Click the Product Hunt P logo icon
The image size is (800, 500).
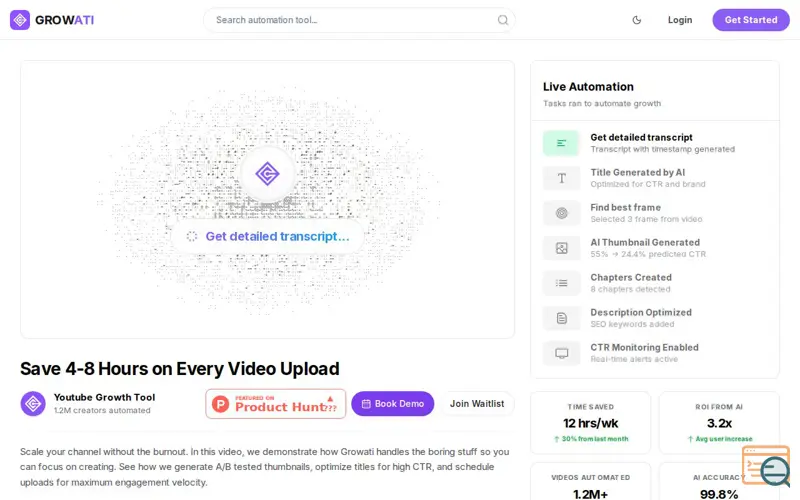[220, 405]
